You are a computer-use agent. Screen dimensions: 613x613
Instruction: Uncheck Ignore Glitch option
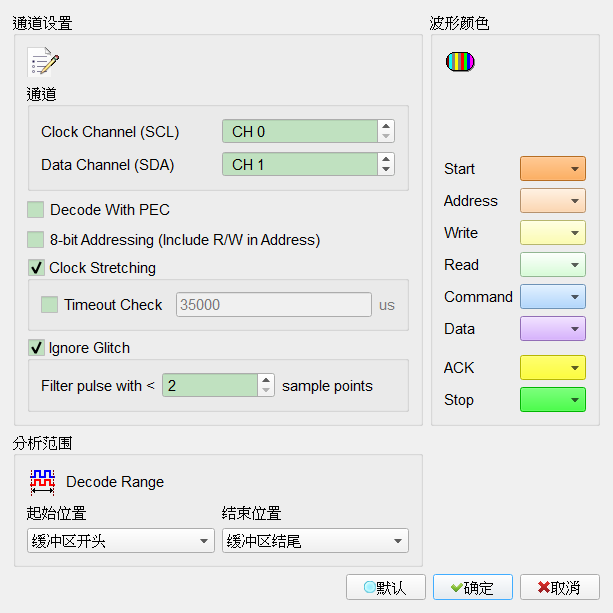pos(36,348)
